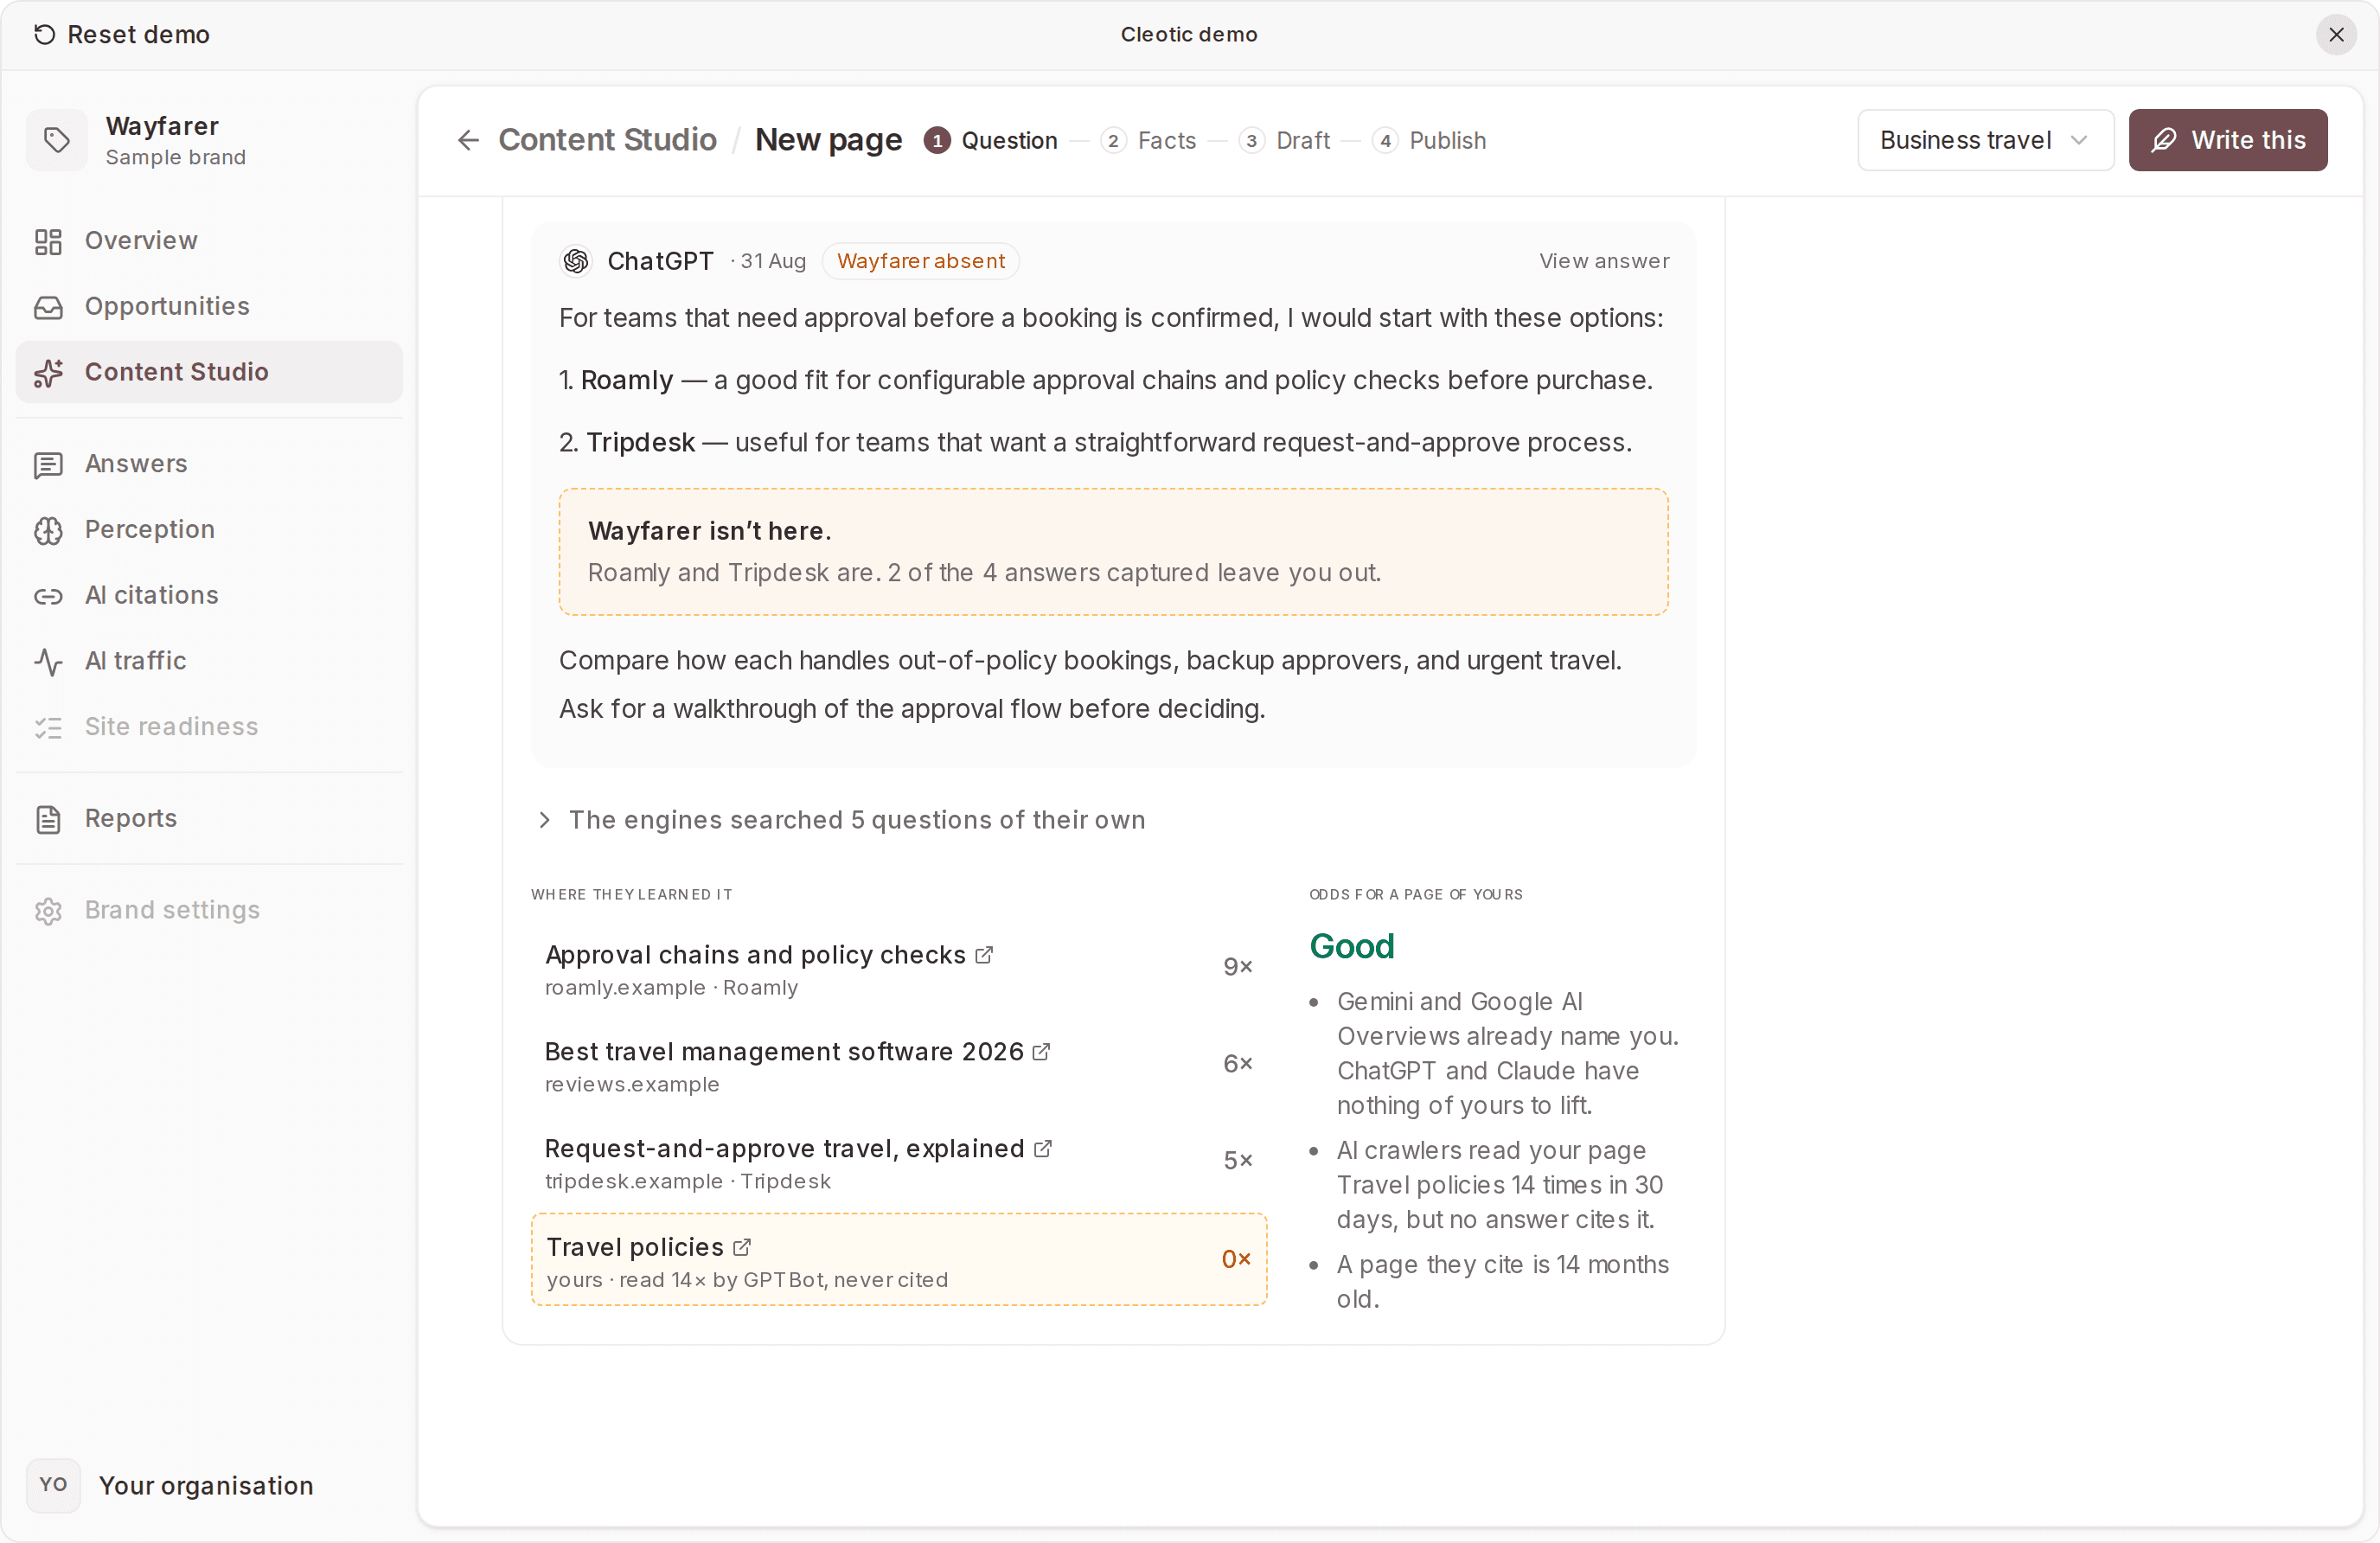
Task: Click View answer for ChatGPT
Action: tap(1604, 261)
